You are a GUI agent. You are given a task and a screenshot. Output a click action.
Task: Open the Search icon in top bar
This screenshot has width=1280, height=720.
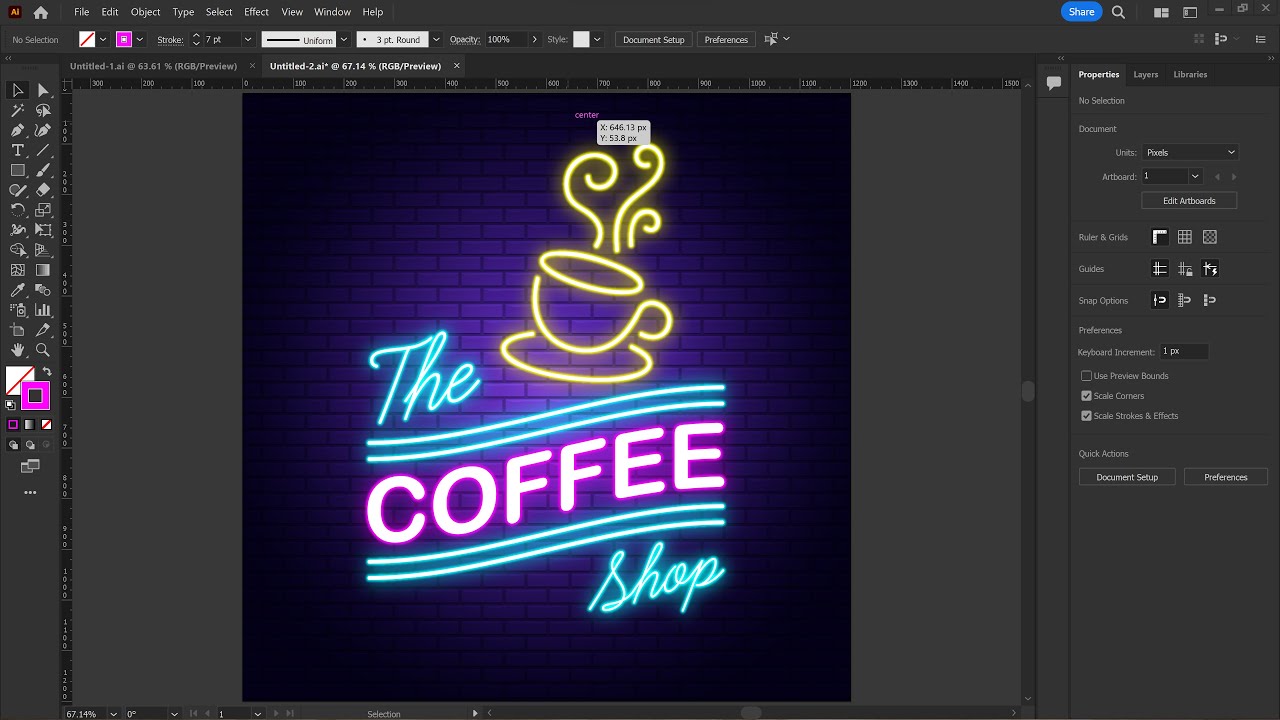[1119, 12]
